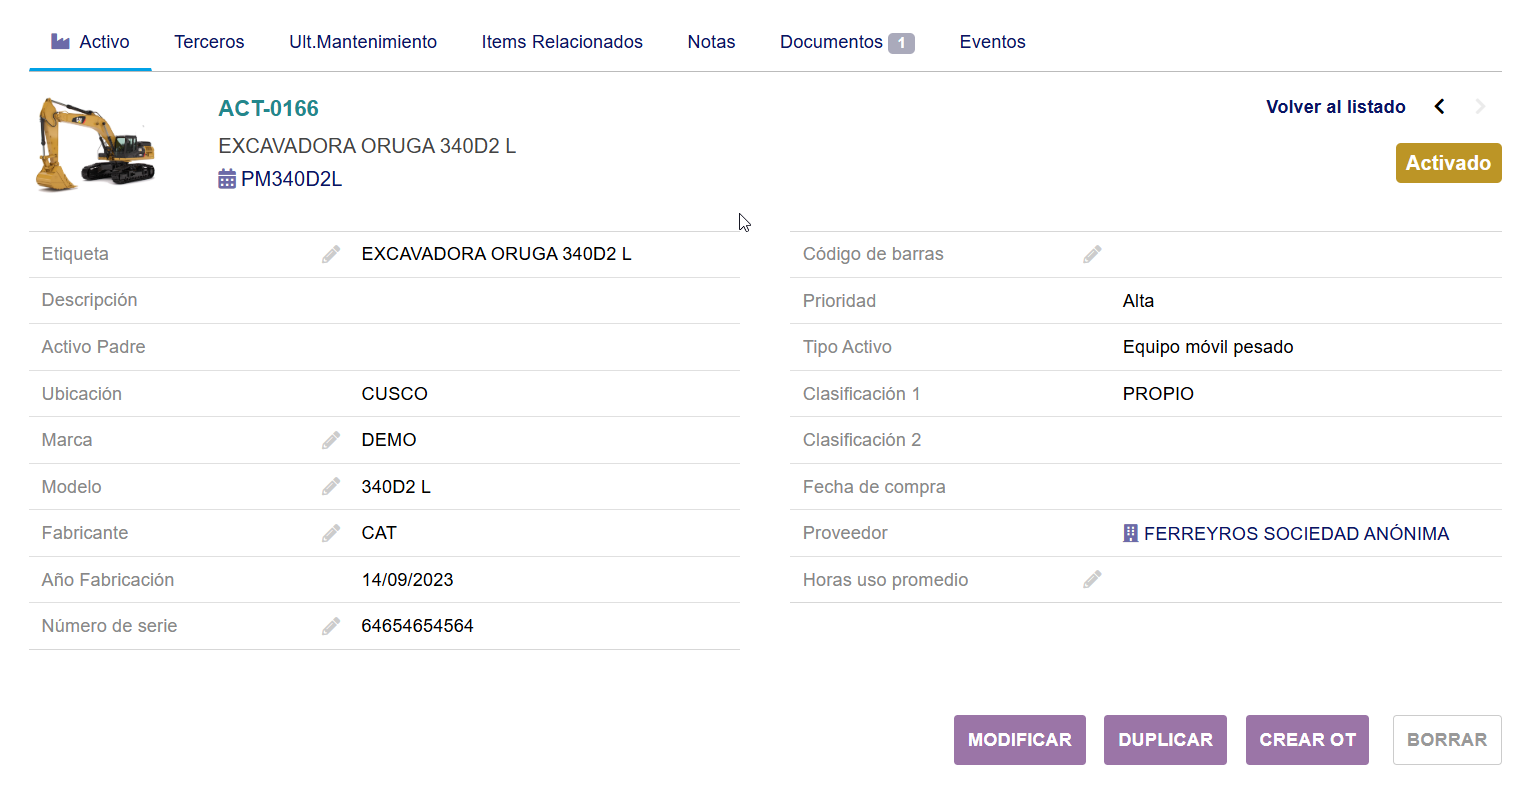Click the pencil icon beside Modelo
The image size is (1524, 797).
pos(331,486)
